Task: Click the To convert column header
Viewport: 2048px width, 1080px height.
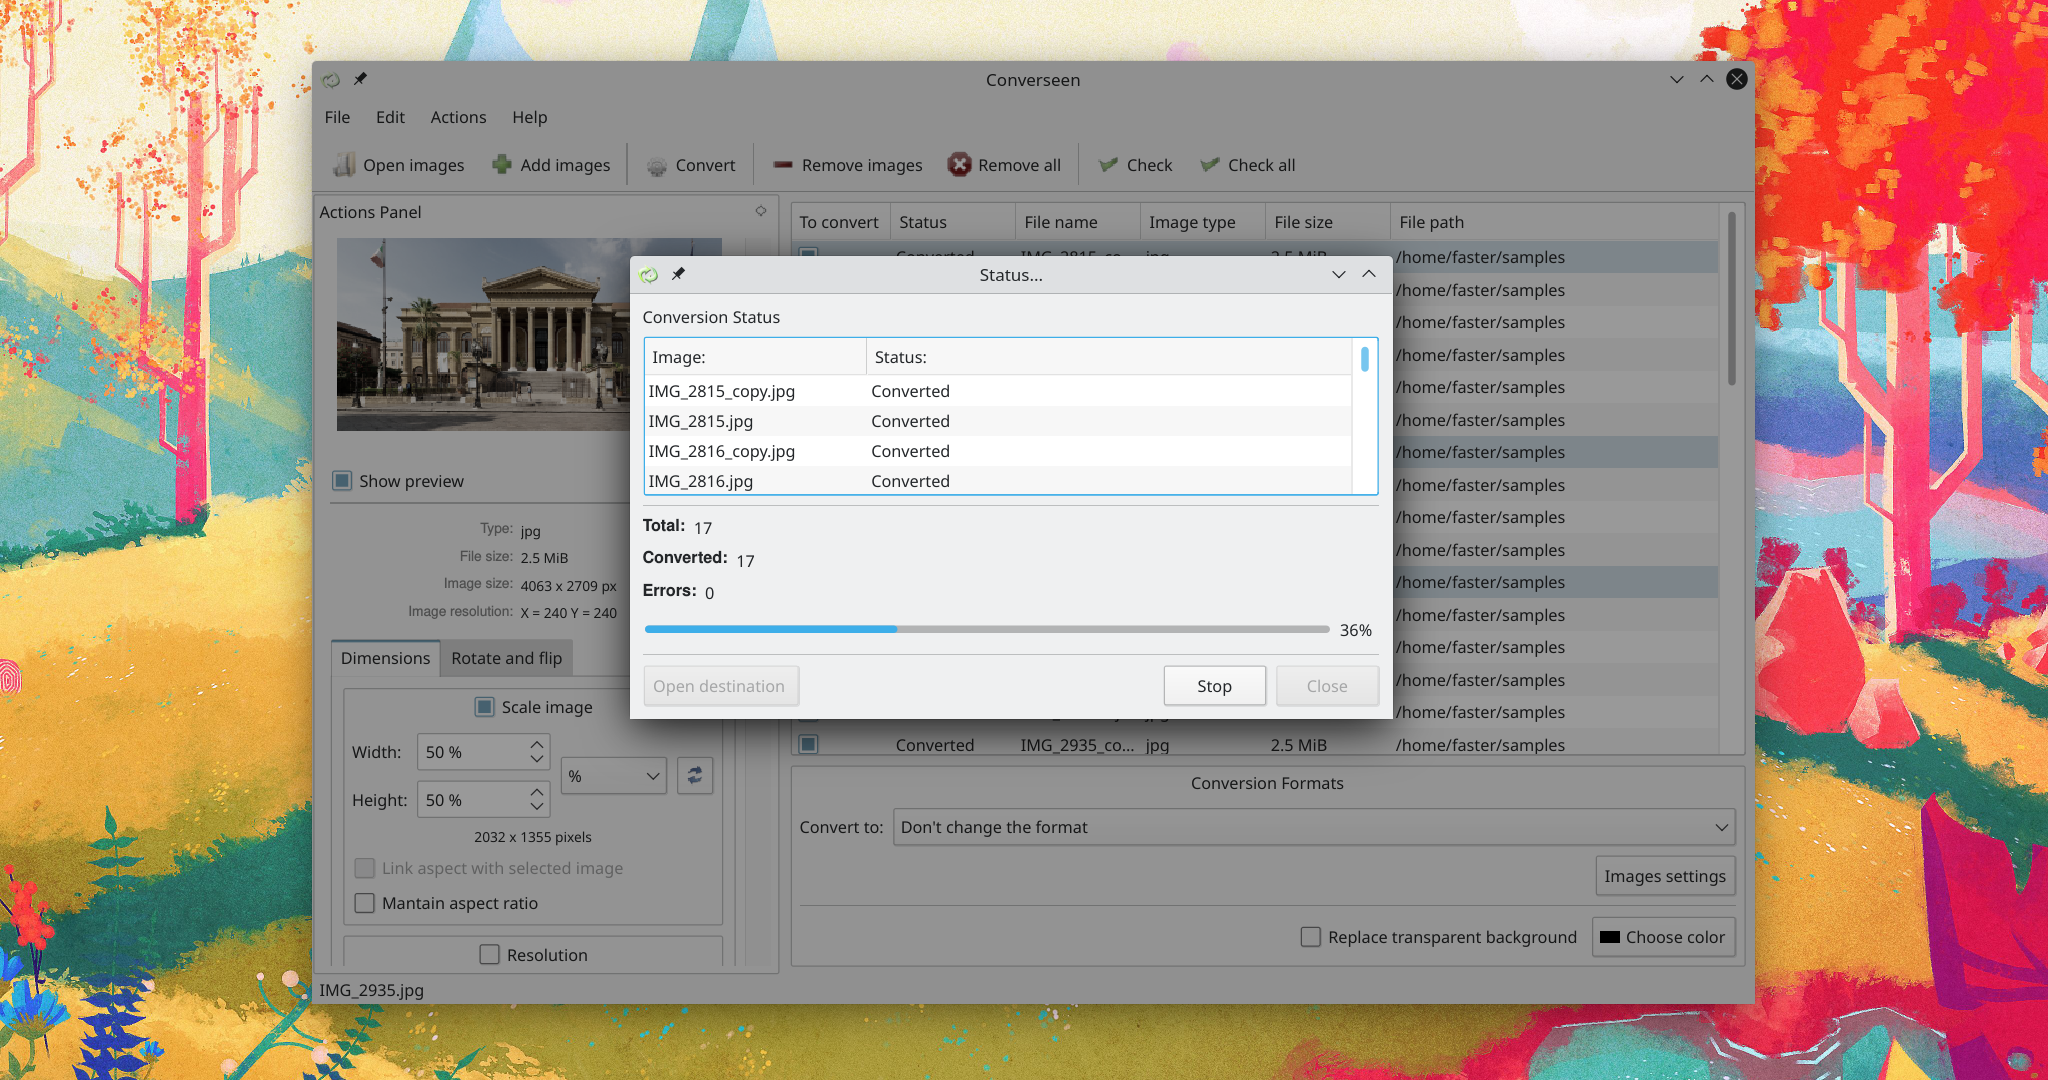Action: (840, 222)
